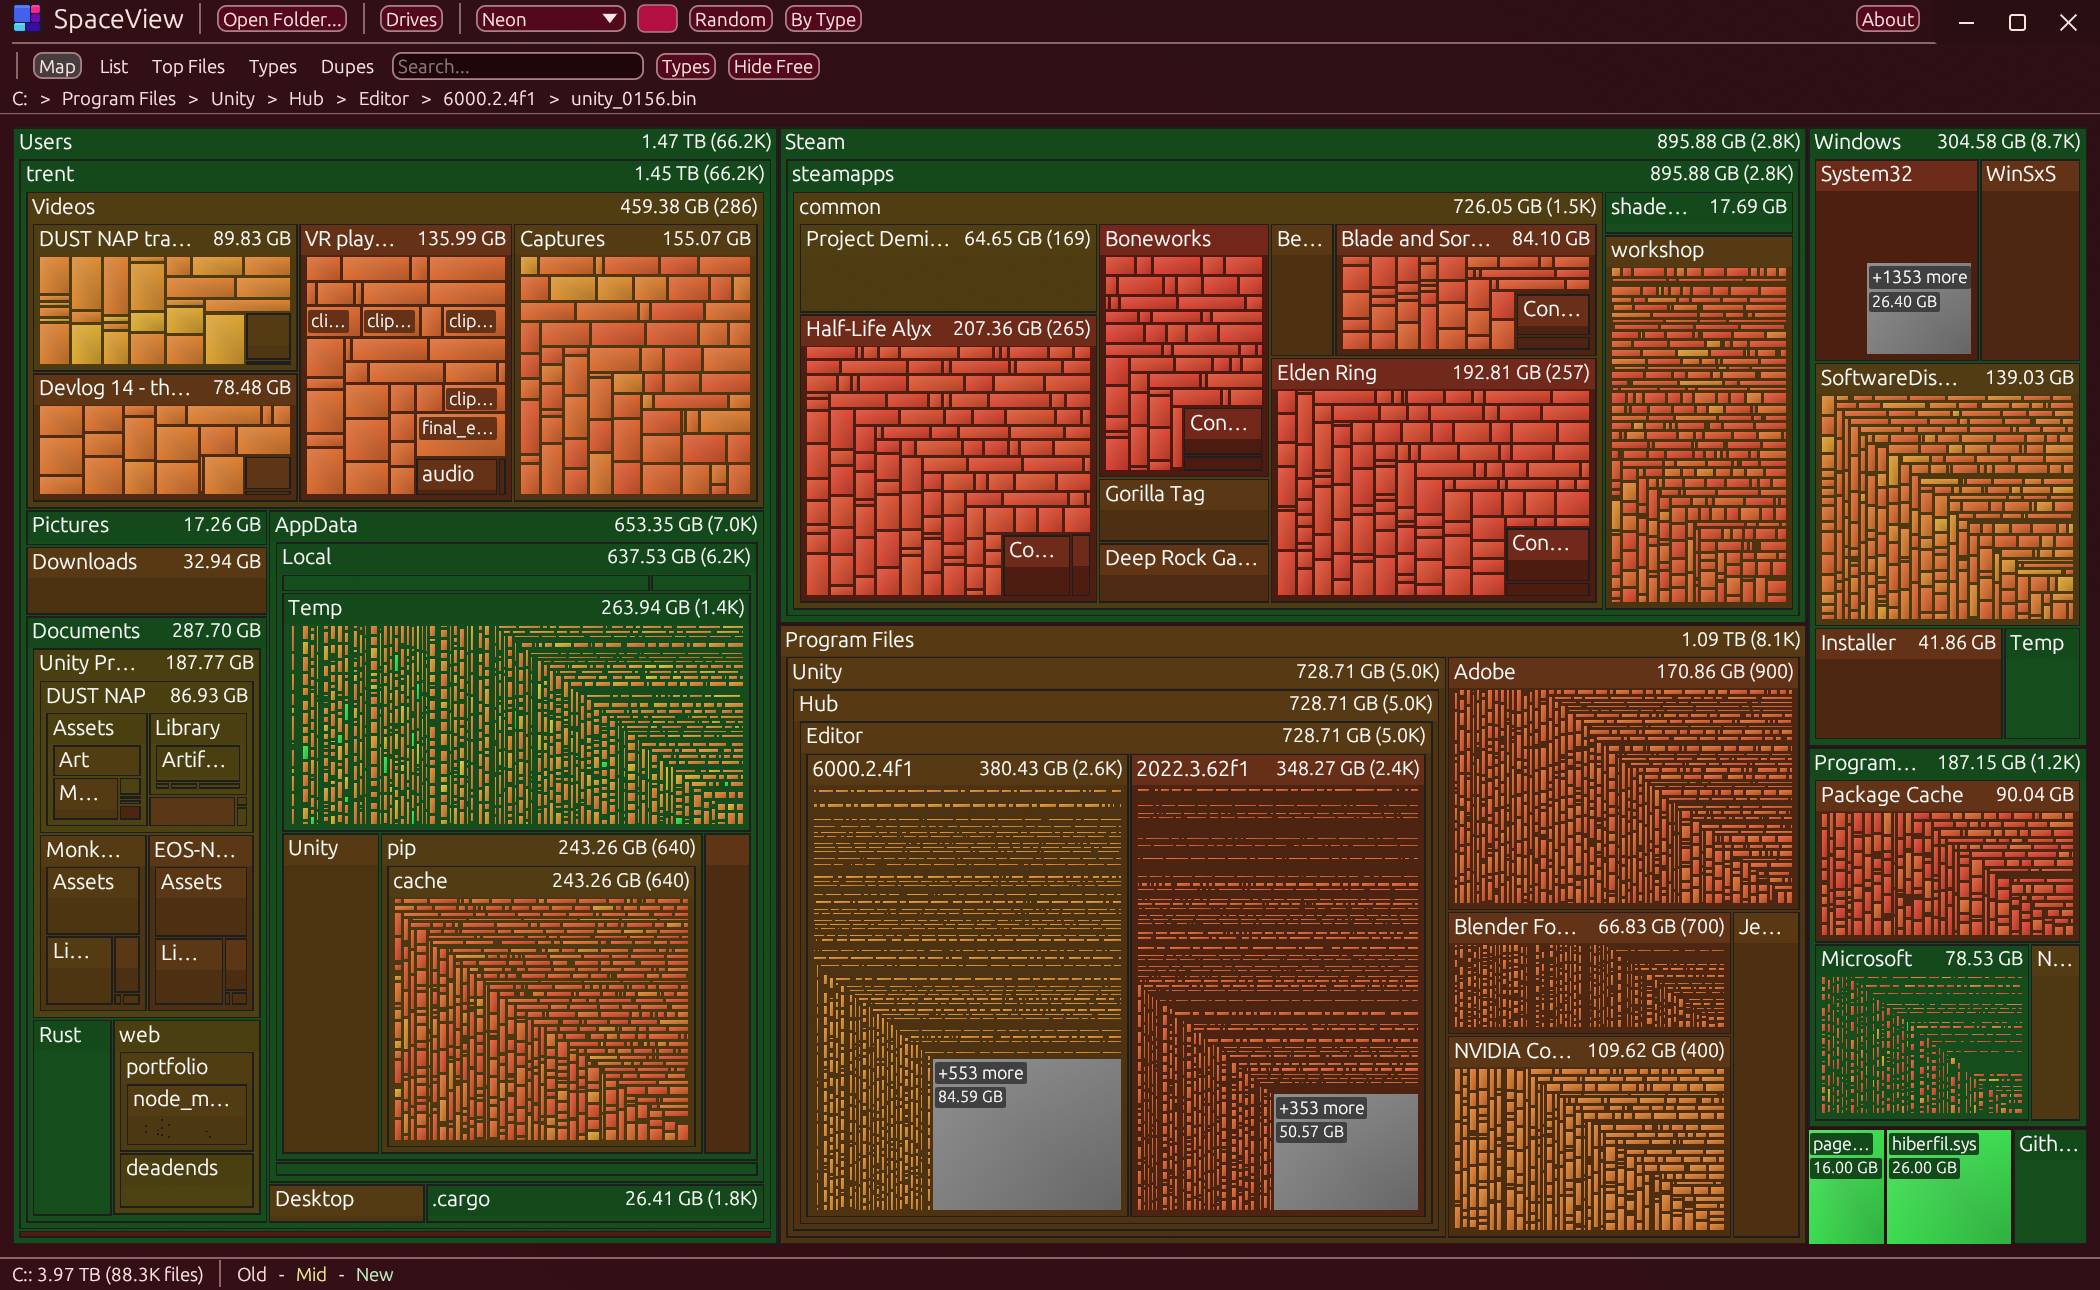Click the Drives button

411,19
